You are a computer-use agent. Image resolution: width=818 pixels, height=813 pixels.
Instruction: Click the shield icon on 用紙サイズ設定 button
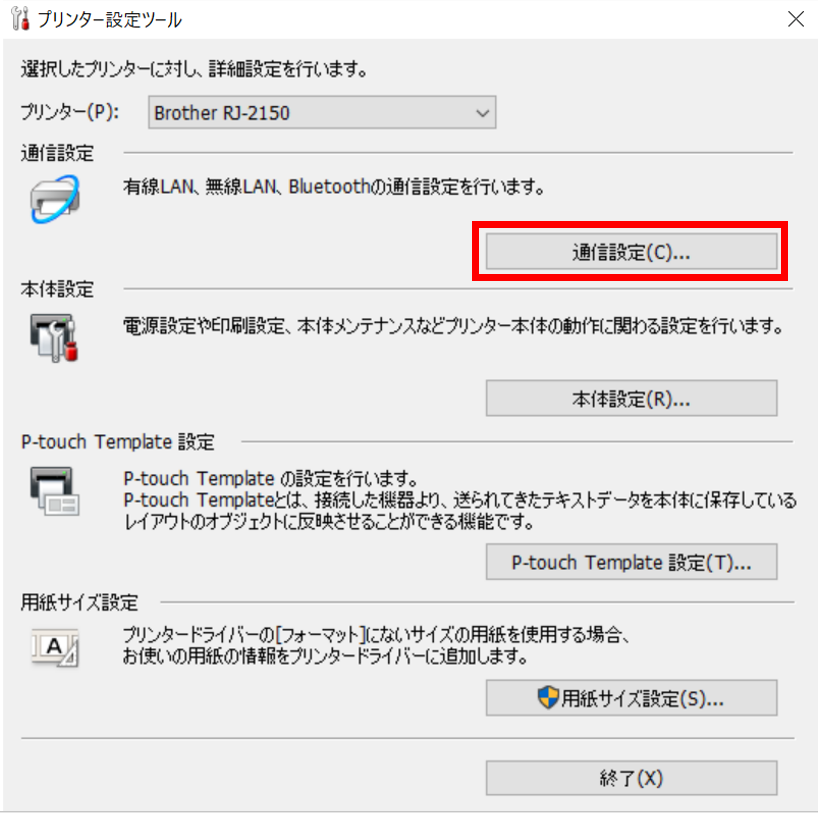548,698
